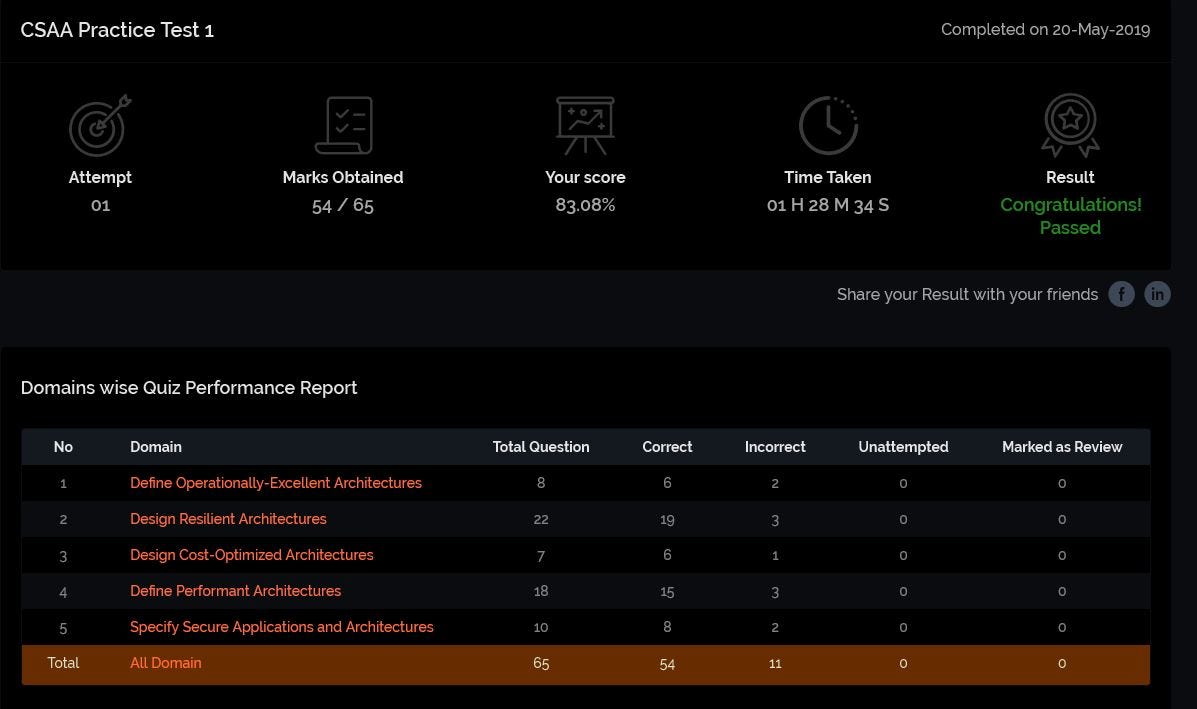Click the Congratulations! Passed result text
Image resolution: width=1197 pixels, height=709 pixels.
click(1070, 216)
